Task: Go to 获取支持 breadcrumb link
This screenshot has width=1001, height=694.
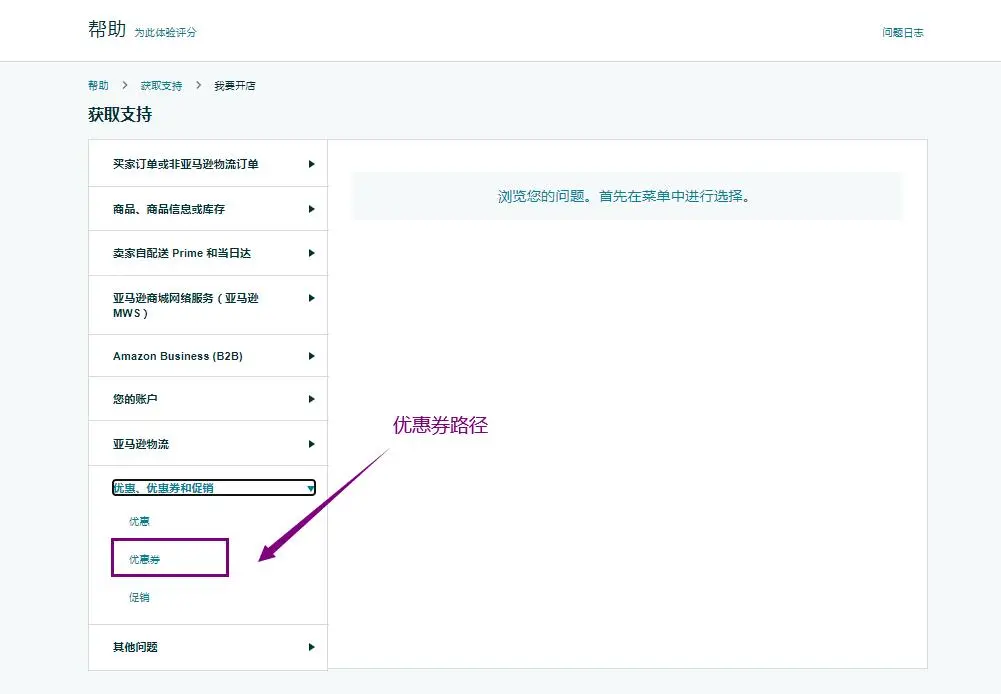Action: click(162, 86)
